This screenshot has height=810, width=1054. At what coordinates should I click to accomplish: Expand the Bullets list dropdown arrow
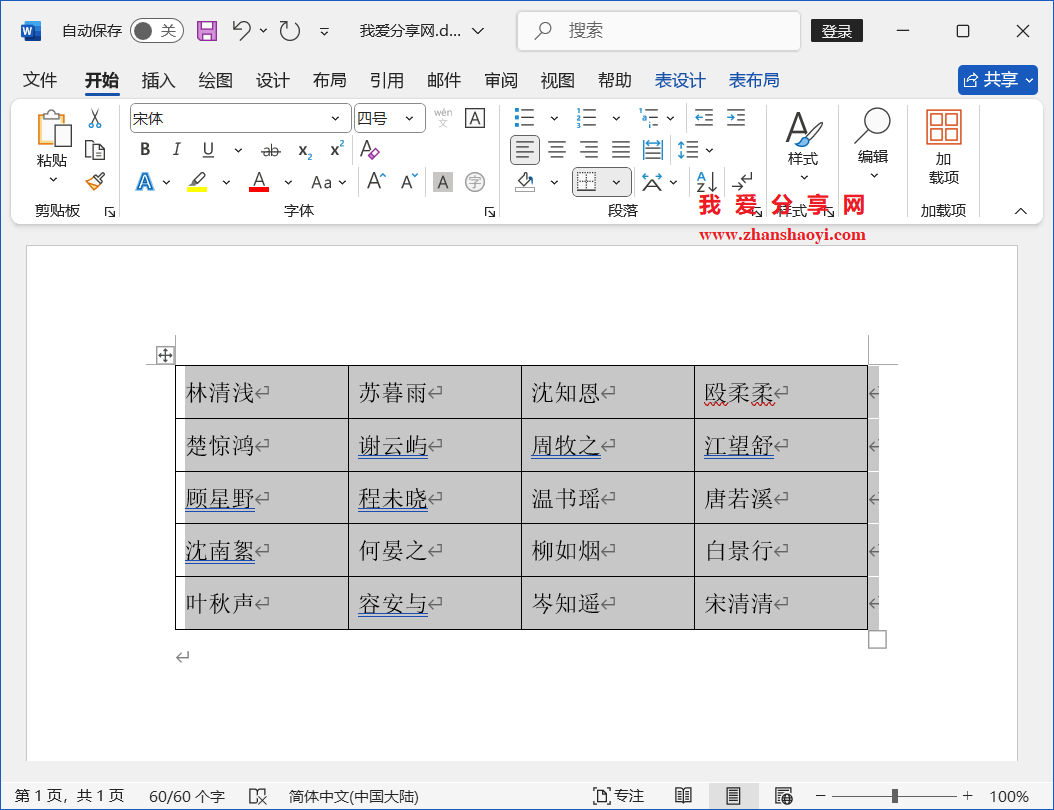[x=555, y=119]
